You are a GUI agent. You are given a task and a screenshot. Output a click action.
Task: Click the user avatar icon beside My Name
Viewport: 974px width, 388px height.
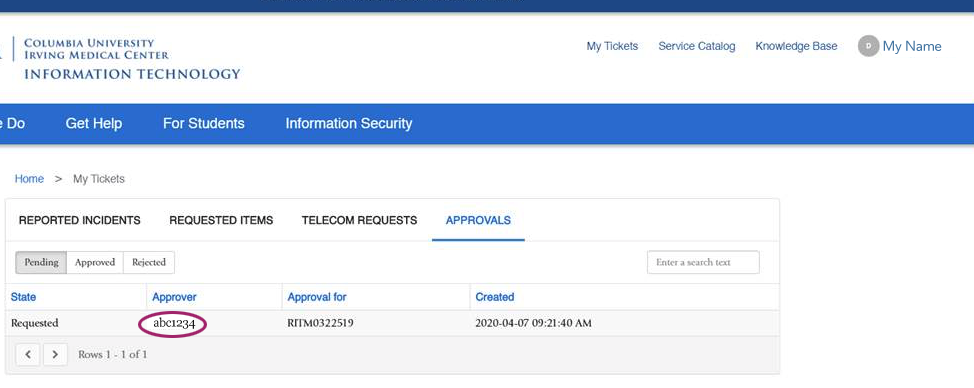click(868, 46)
